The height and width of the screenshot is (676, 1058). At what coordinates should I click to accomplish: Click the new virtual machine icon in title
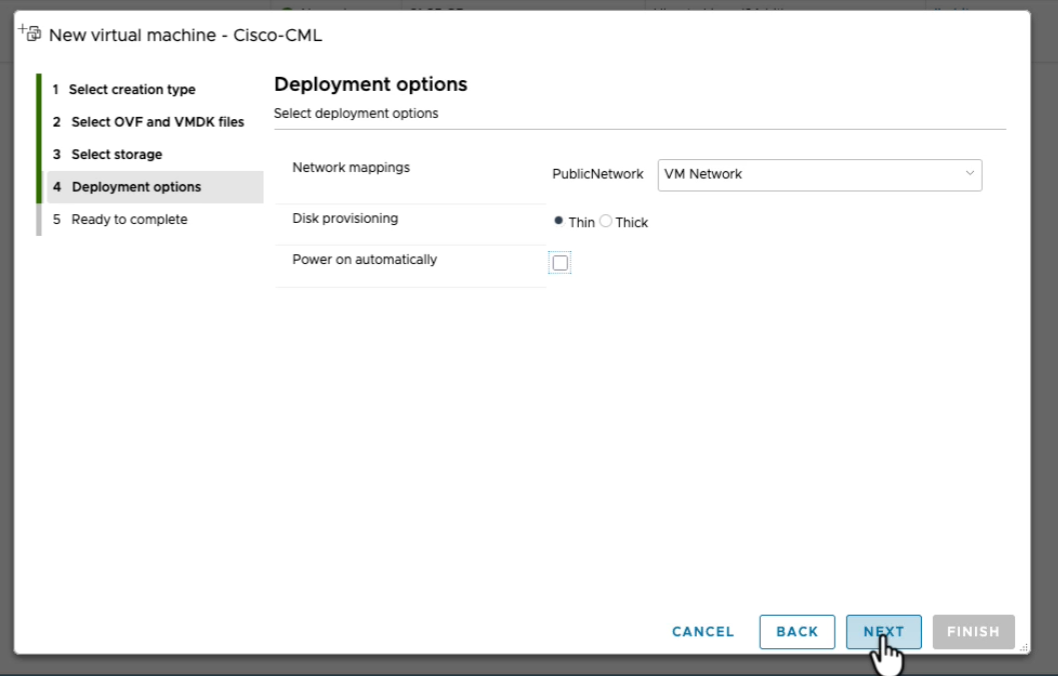pos(30,32)
